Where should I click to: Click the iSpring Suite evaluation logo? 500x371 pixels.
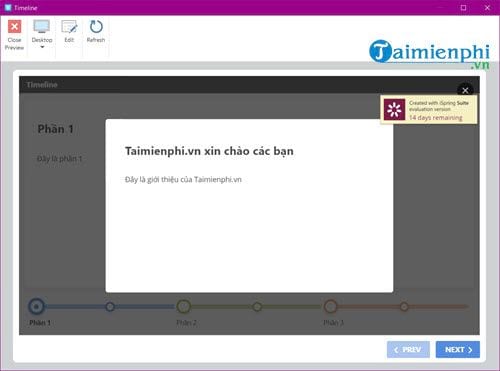click(394, 109)
